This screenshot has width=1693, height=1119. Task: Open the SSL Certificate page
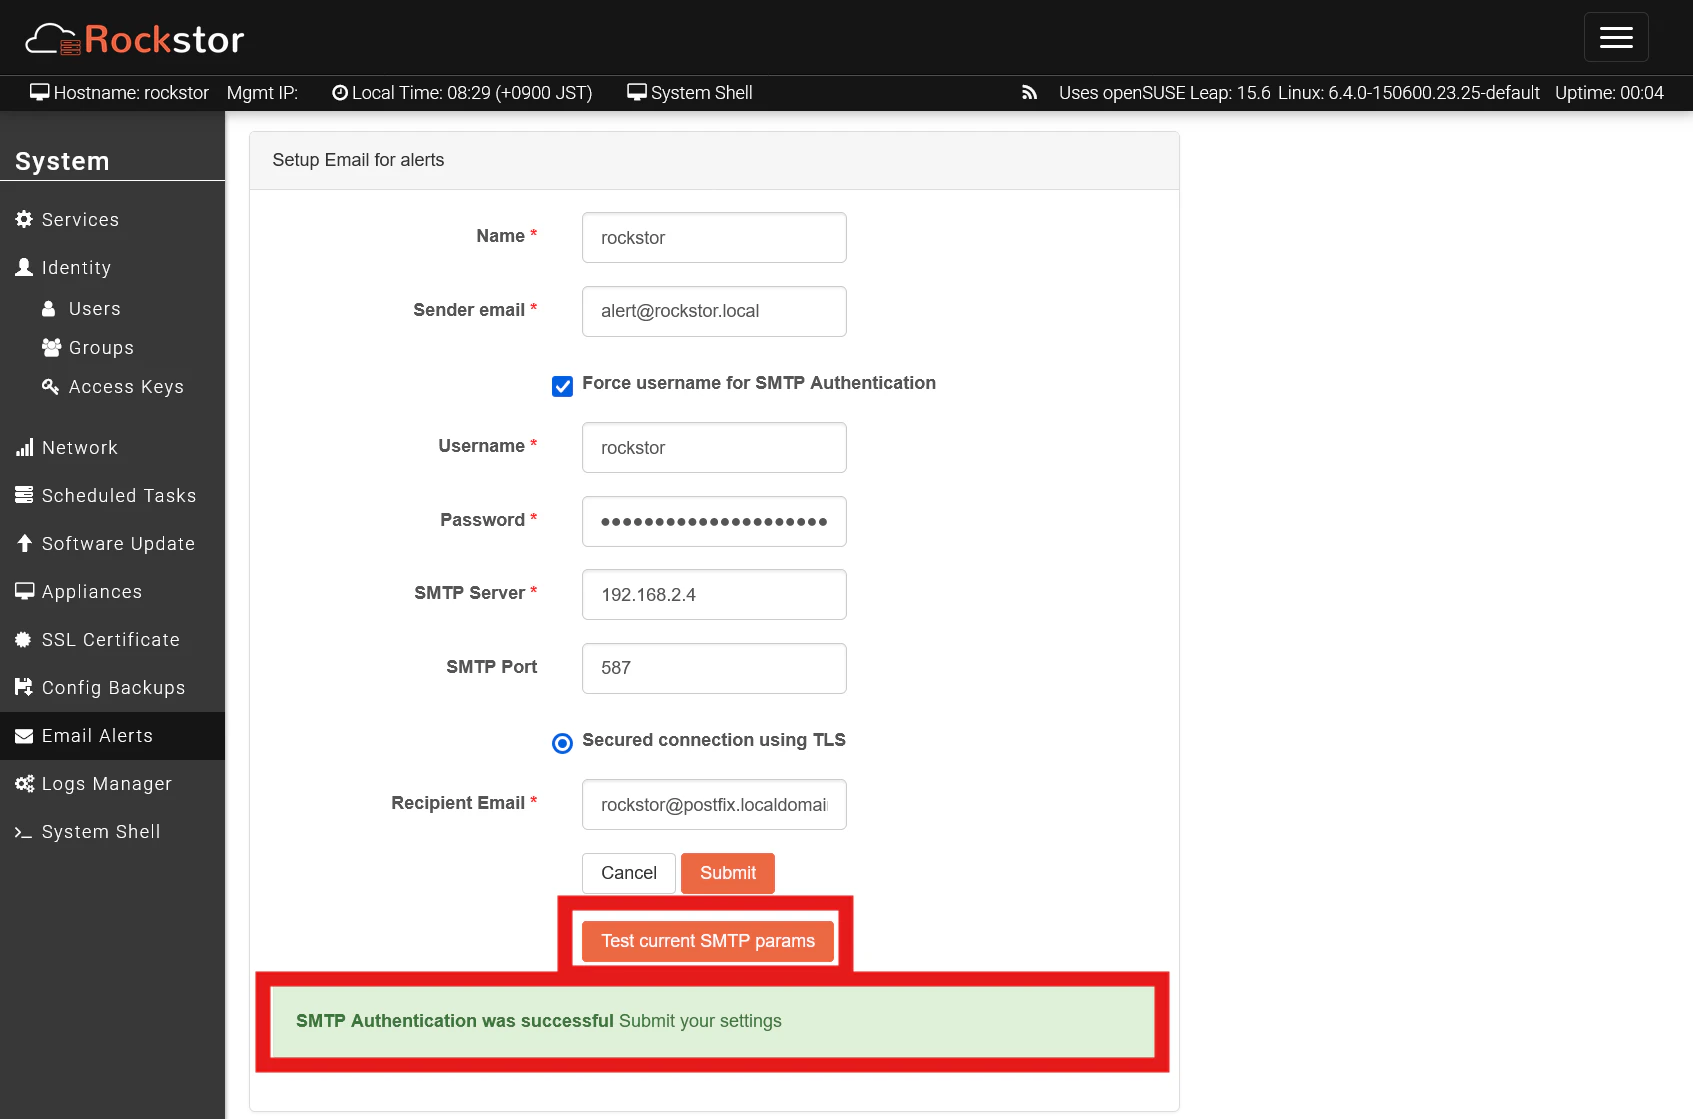click(112, 639)
